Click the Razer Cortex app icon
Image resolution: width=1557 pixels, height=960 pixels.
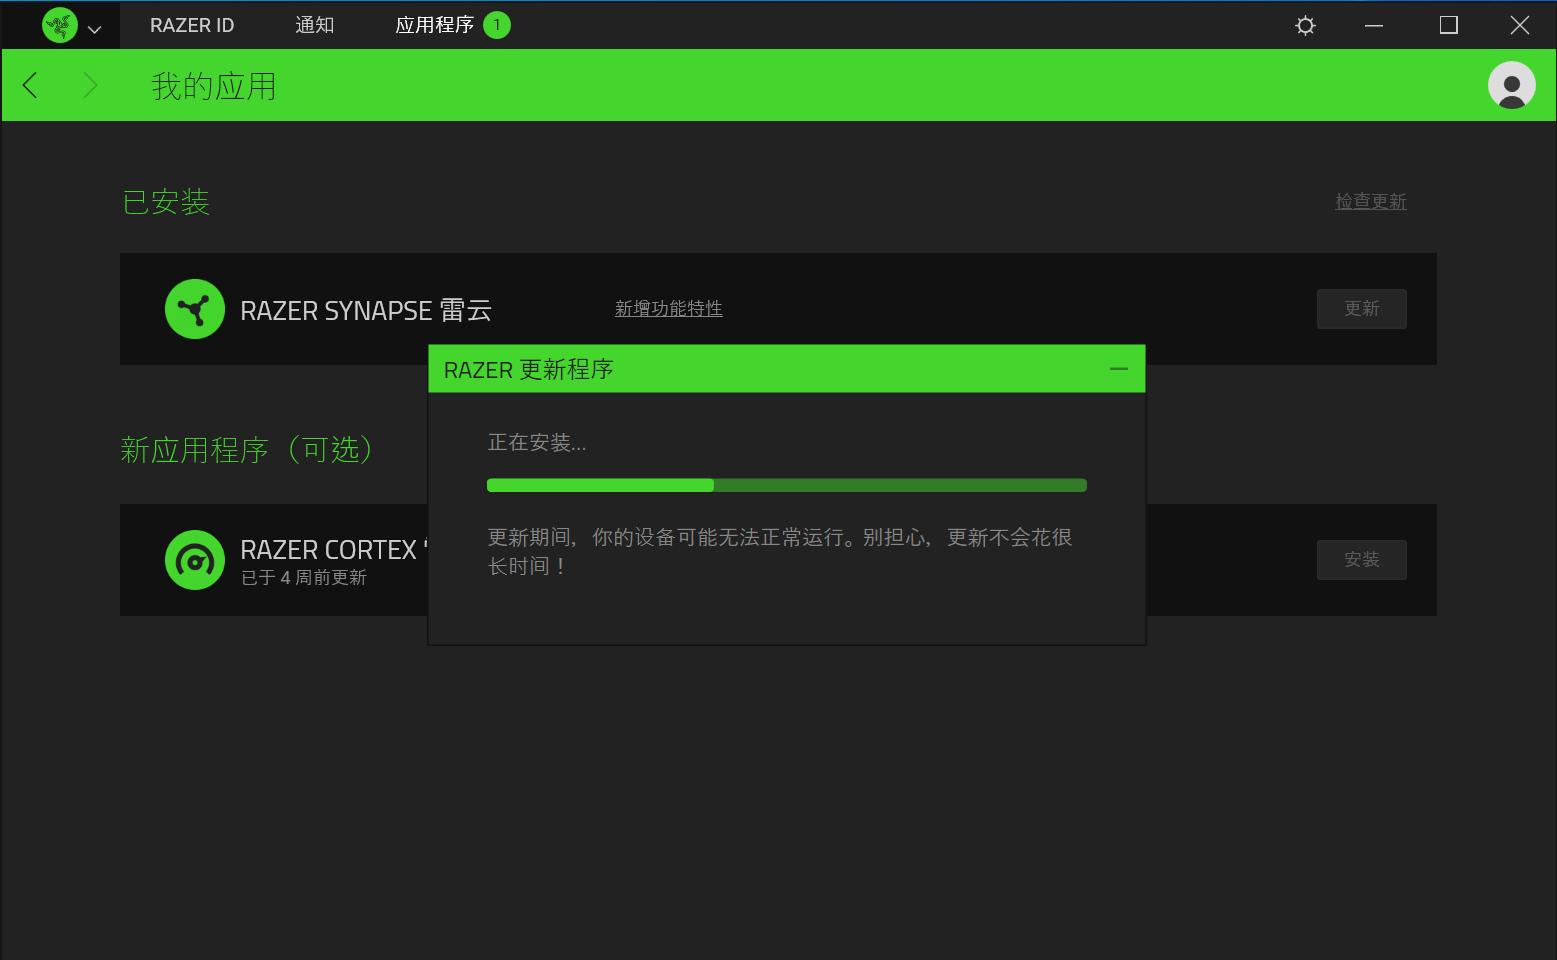click(195, 560)
